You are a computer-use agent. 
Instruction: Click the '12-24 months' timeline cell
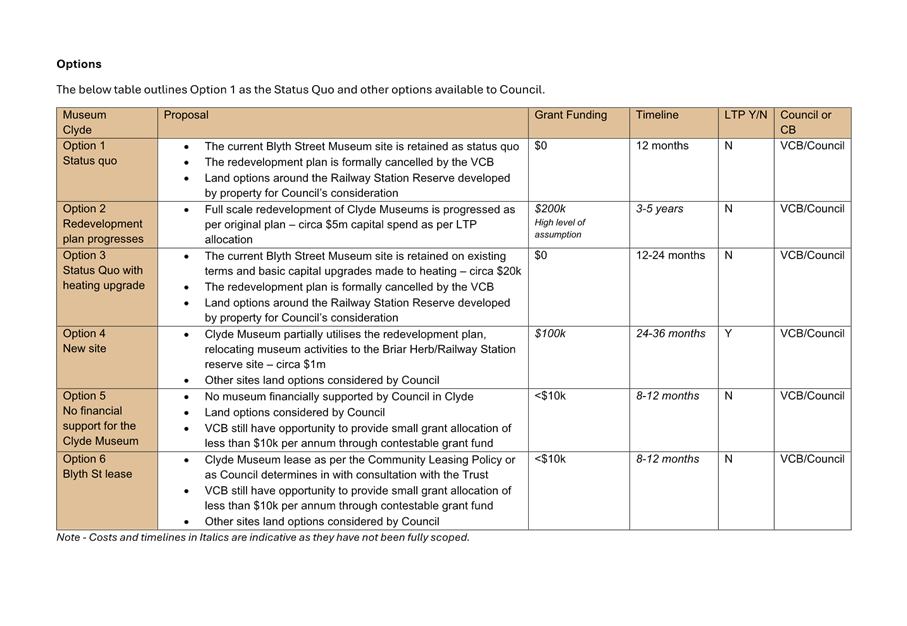coord(670,255)
